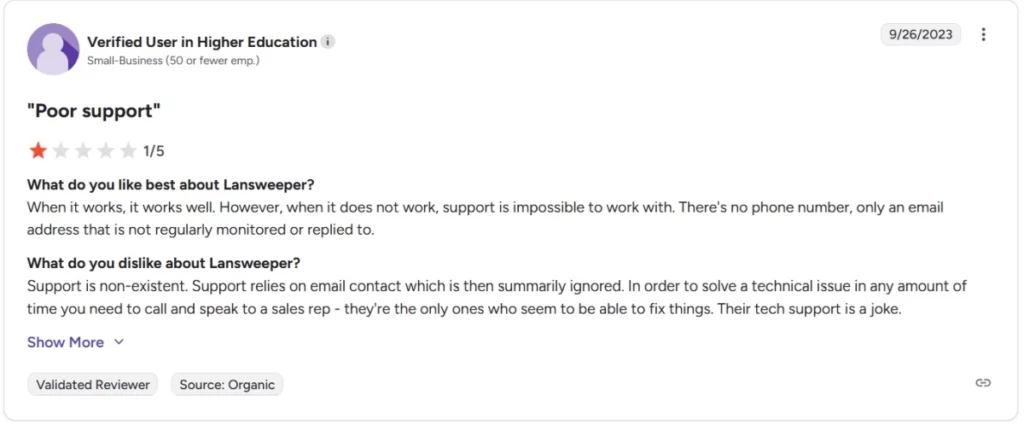Click the 1/5 rating score text

coord(154,152)
